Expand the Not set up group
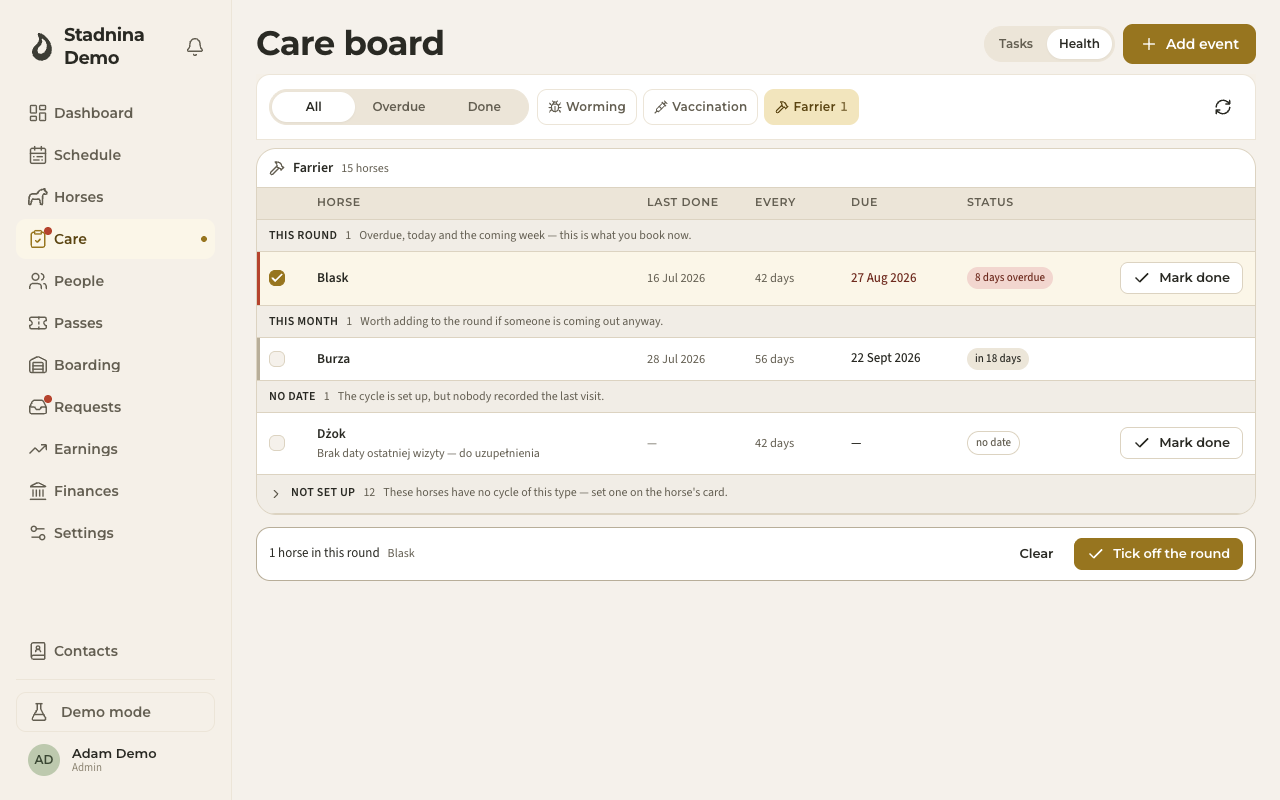This screenshot has width=1280, height=800. pyautogui.click(x=276, y=493)
